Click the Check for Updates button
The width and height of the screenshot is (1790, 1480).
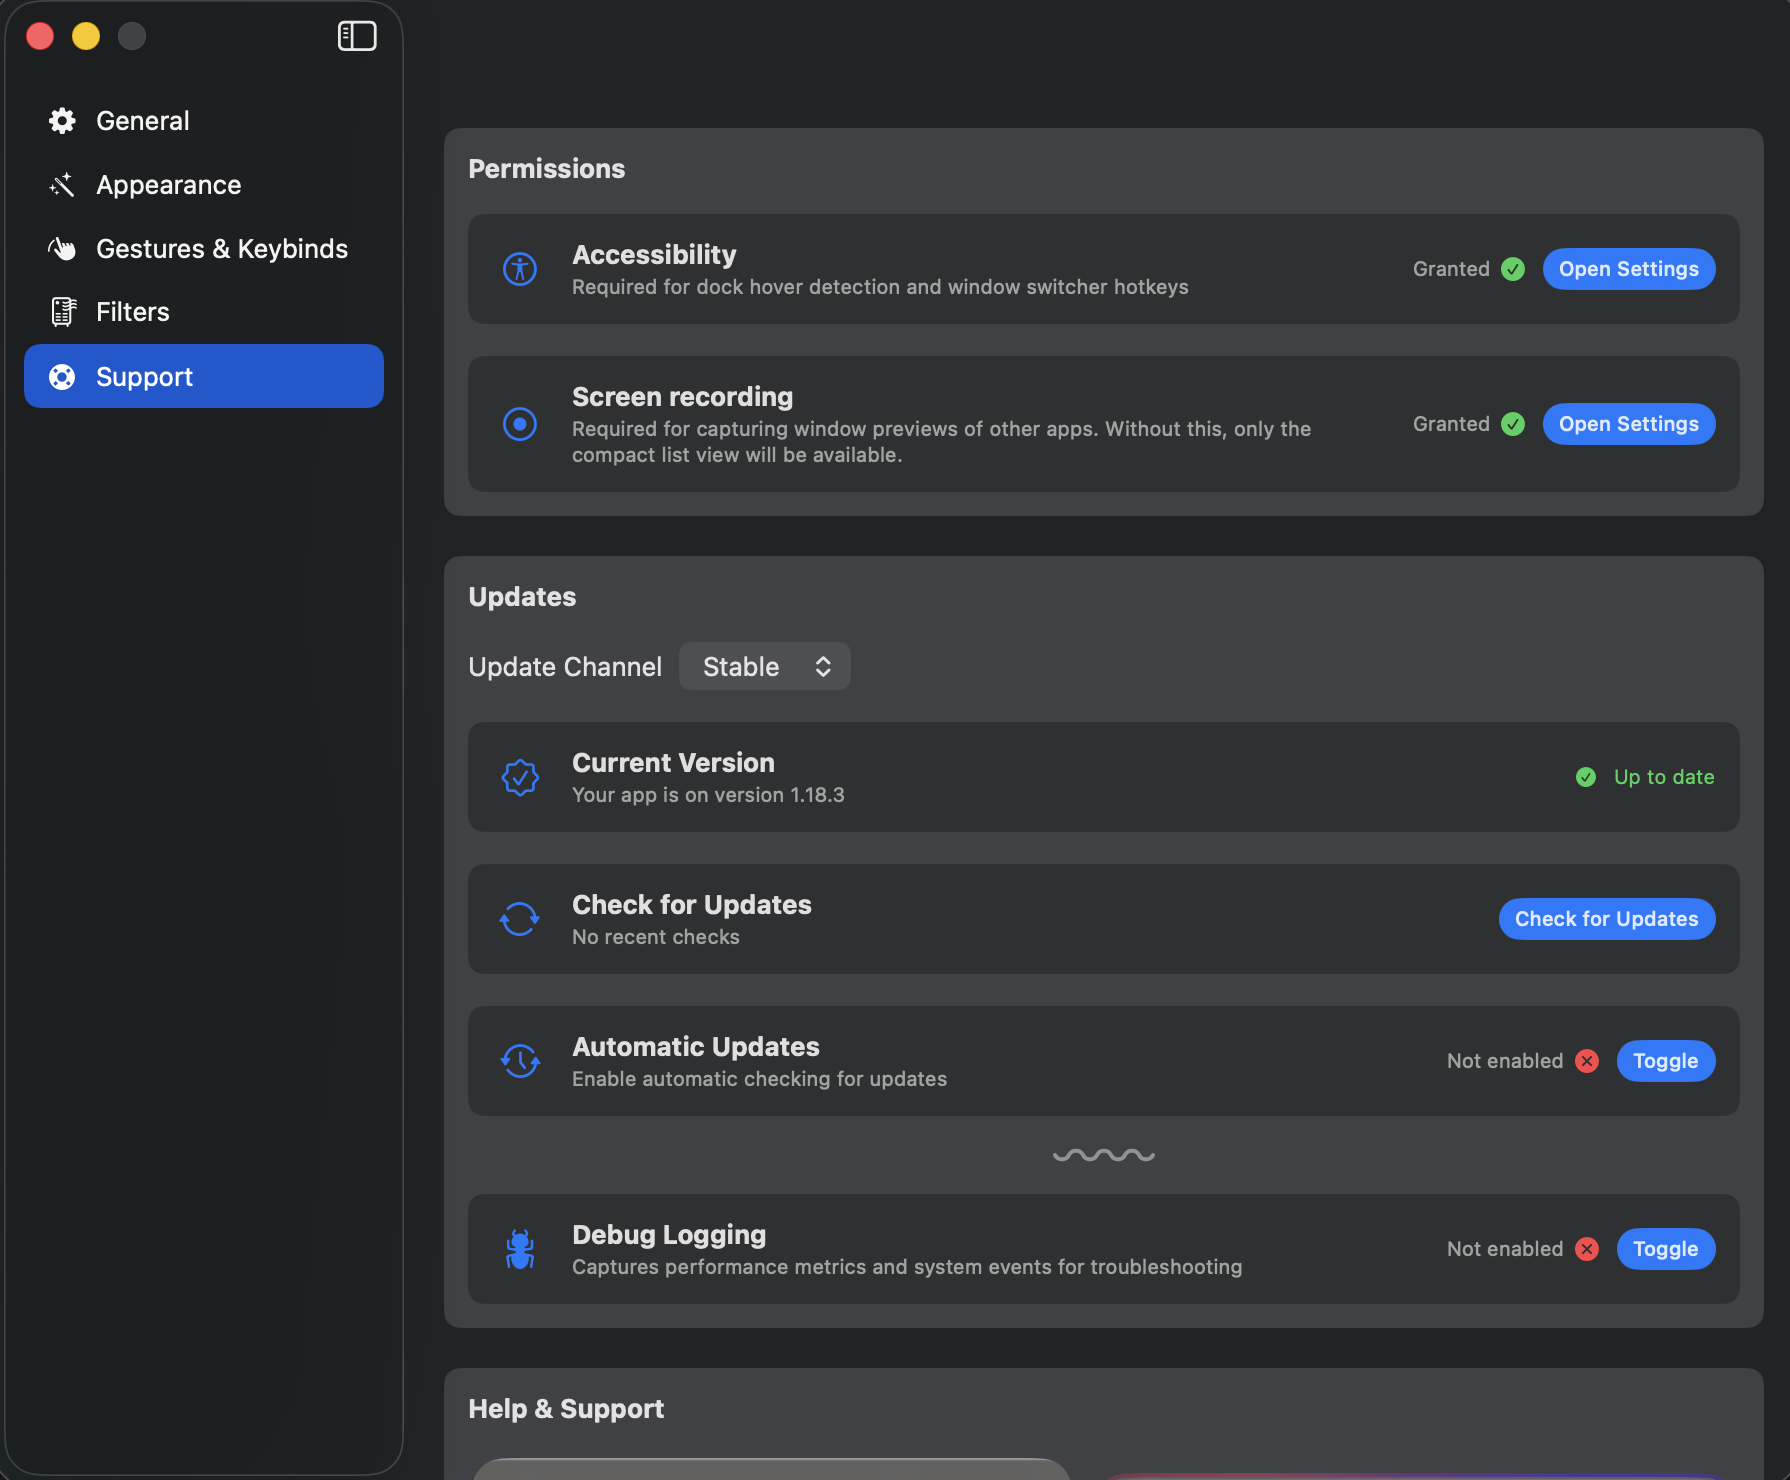[x=1607, y=919]
